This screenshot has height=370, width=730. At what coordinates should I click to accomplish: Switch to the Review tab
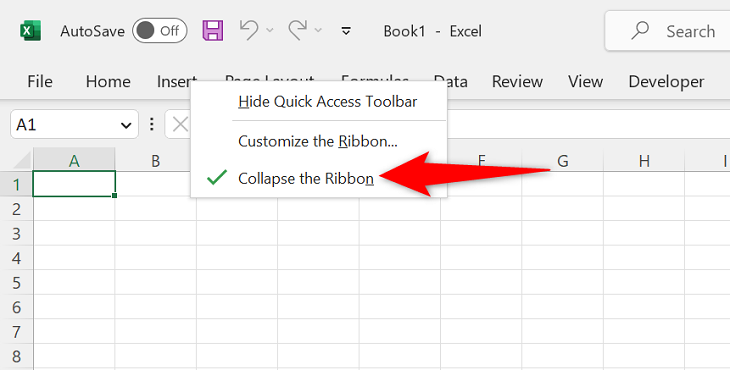517,81
